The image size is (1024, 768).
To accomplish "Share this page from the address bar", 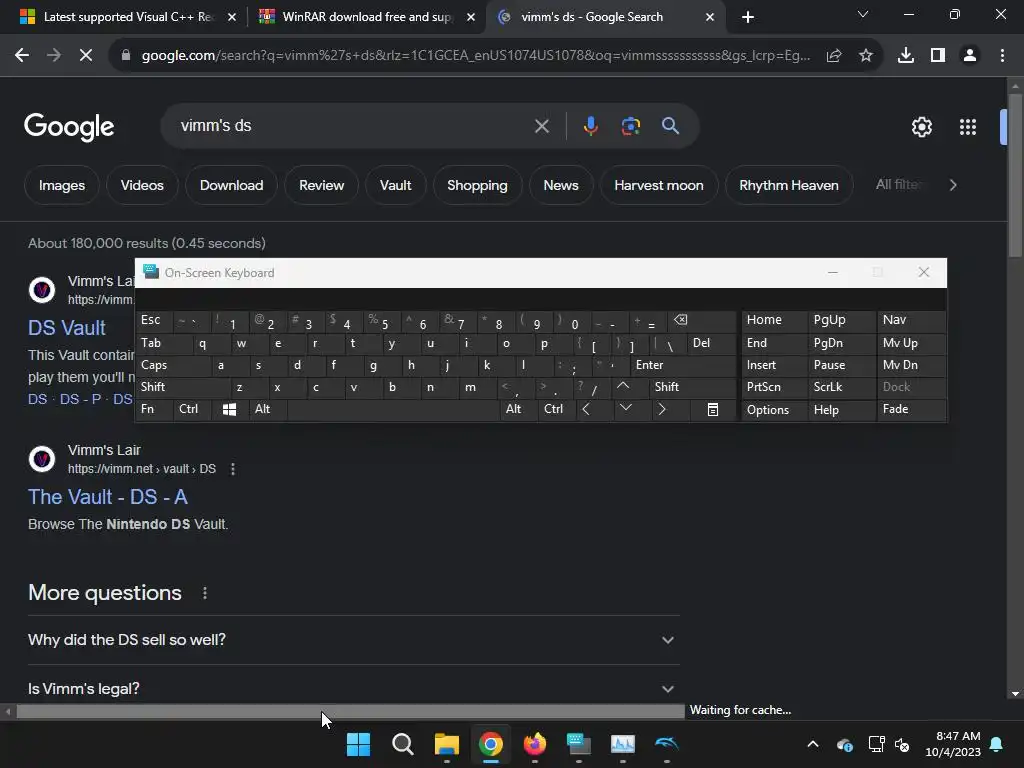I will click(834, 56).
